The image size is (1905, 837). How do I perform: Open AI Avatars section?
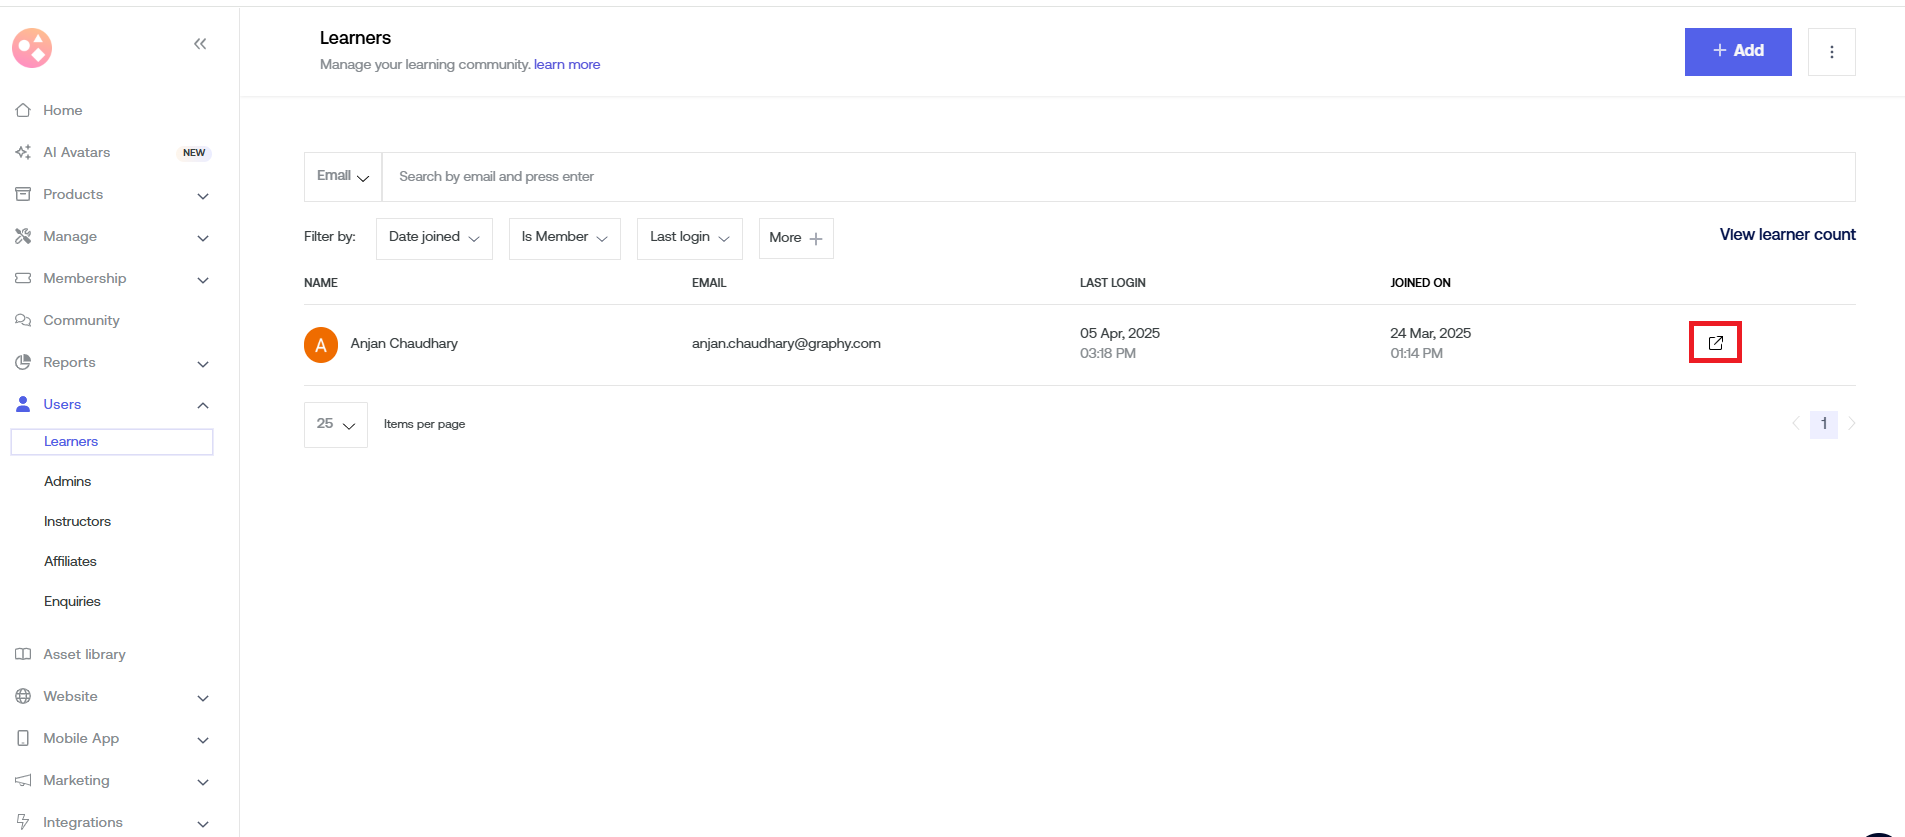[77, 152]
